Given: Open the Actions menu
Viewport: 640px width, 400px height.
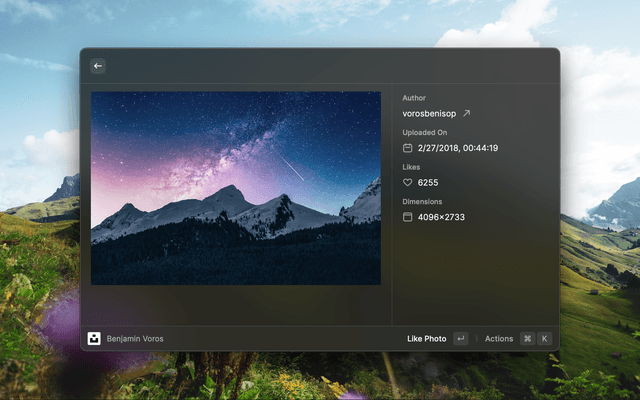Looking at the screenshot, I should click(x=499, y=339).
